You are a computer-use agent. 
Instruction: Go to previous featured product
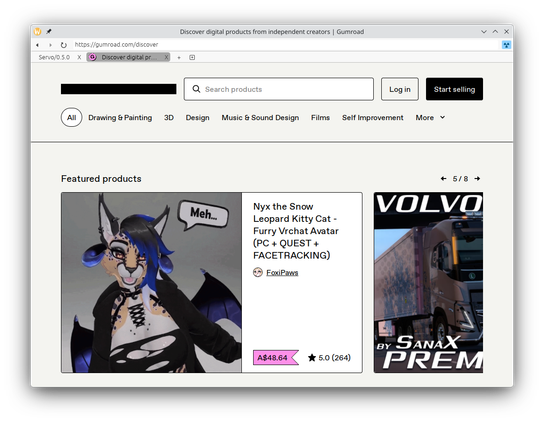coord(443,178)
